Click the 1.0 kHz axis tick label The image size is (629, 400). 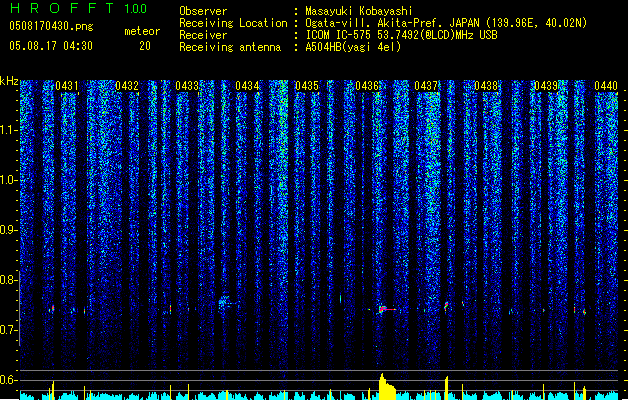[8, 180]
